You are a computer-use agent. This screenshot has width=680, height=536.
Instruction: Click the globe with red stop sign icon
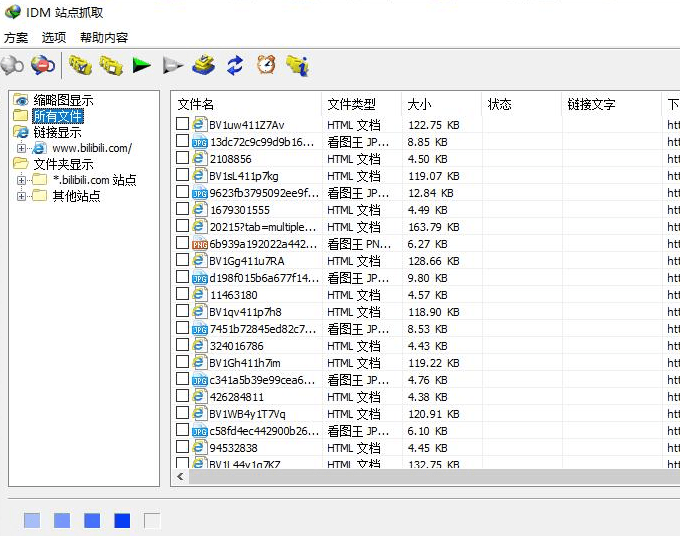(43, 65)
